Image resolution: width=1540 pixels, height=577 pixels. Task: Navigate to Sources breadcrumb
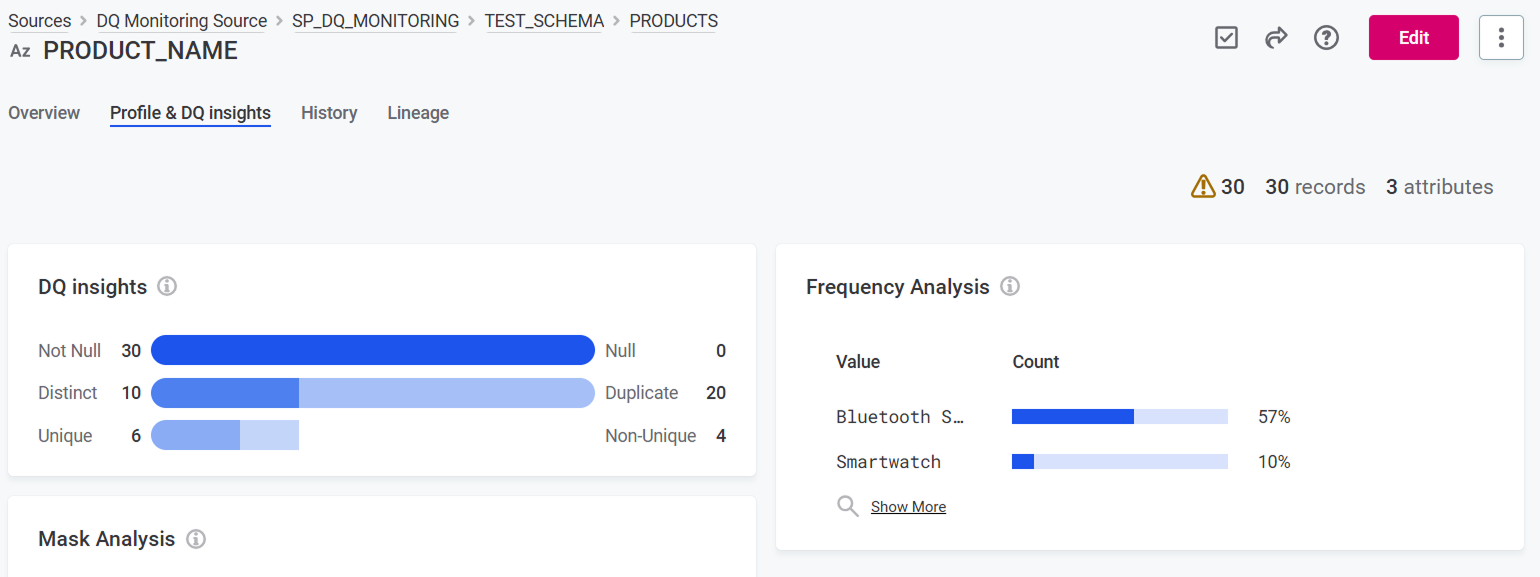point(40,21)
